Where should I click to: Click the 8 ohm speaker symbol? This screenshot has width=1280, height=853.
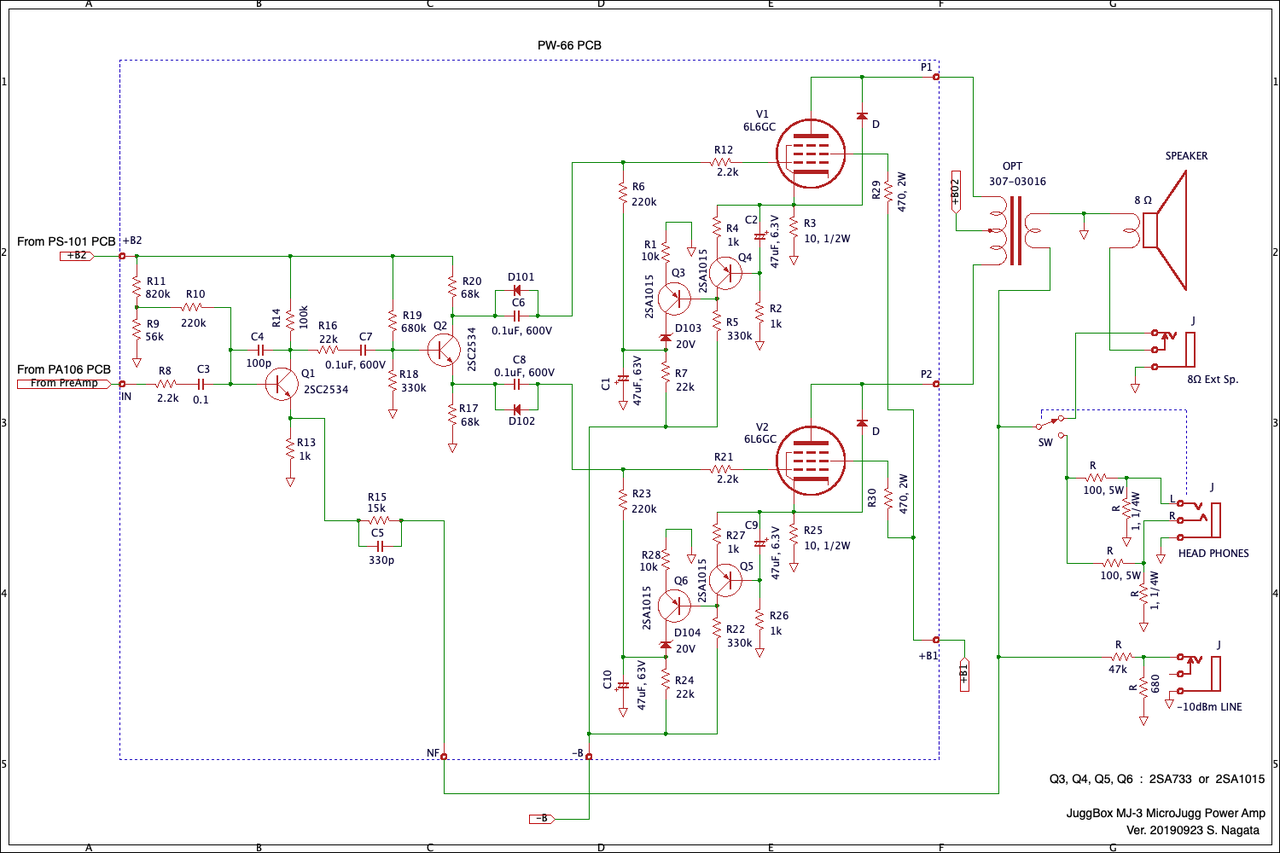1163,230
